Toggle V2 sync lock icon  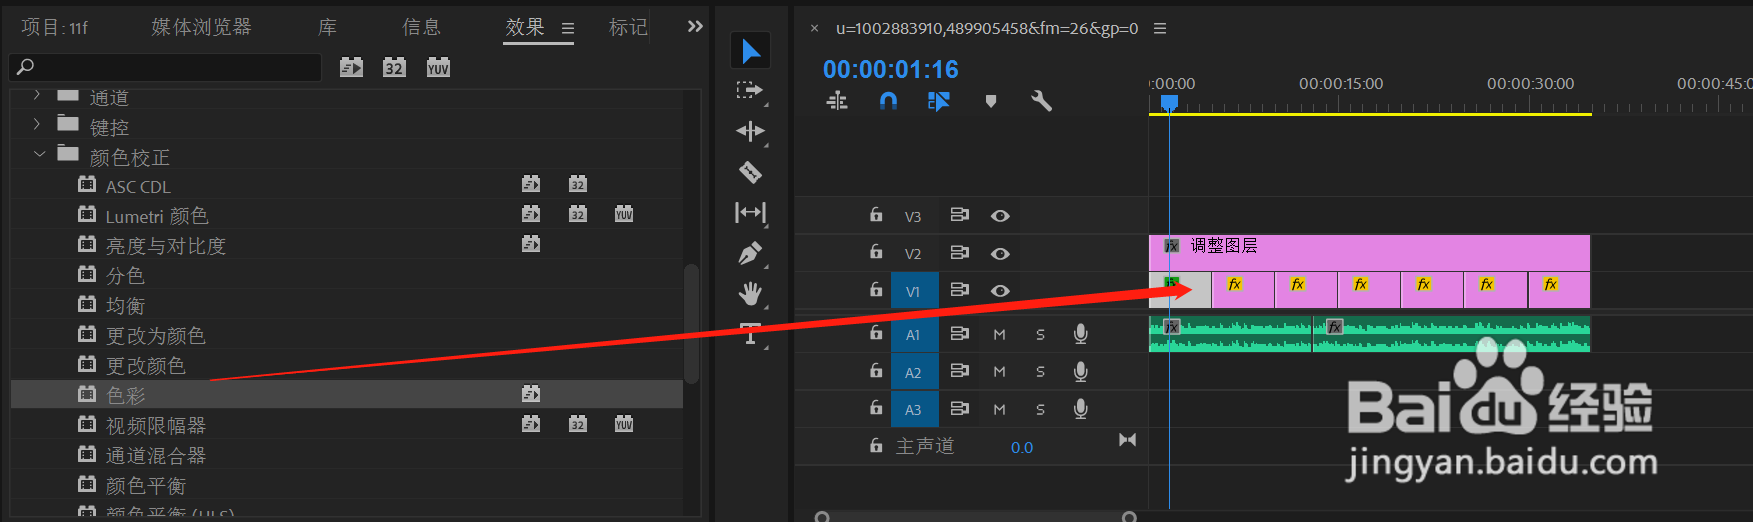pos(960,253)
